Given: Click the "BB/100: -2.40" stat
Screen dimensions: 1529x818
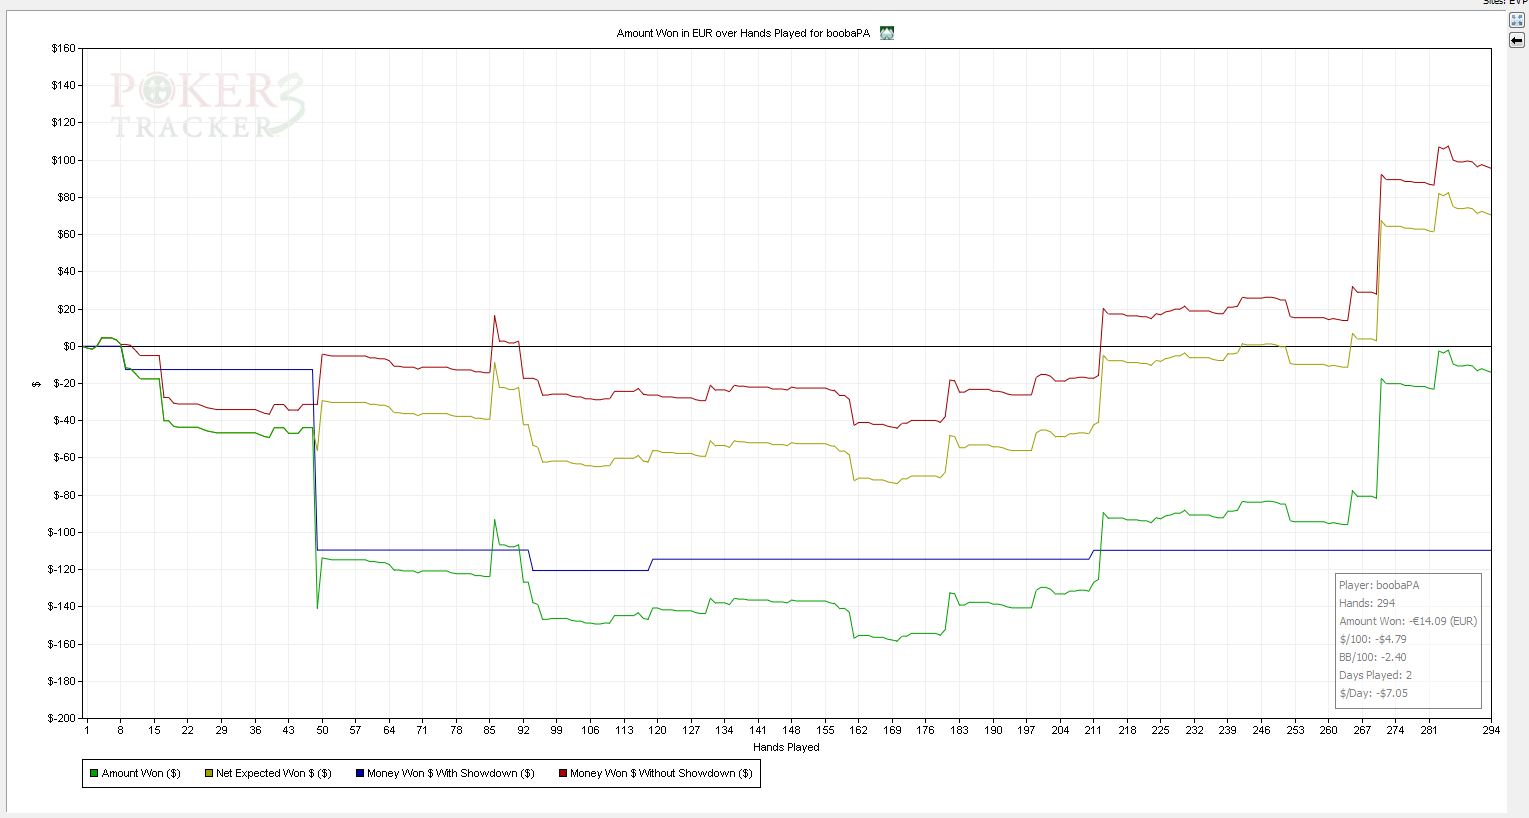Looking at the screenshot, I should (1373, 657).
